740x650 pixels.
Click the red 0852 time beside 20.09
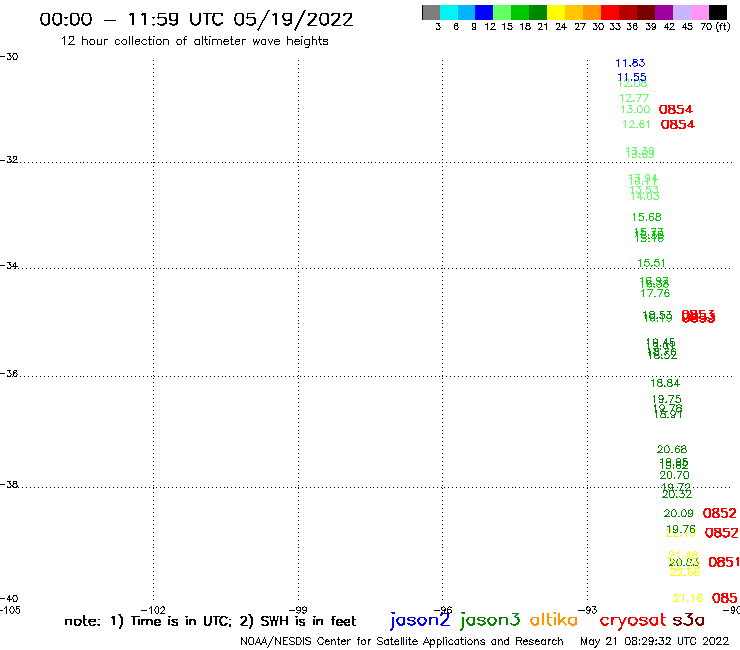coord(720,513)
